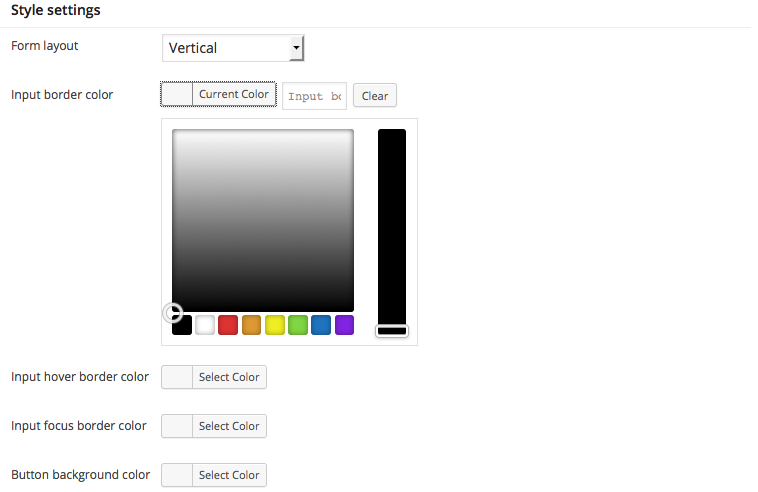Viewport: 758px width, 492px height.
Task: Click the circular picker handle on gradient
Action: click(x=173, y=313)
